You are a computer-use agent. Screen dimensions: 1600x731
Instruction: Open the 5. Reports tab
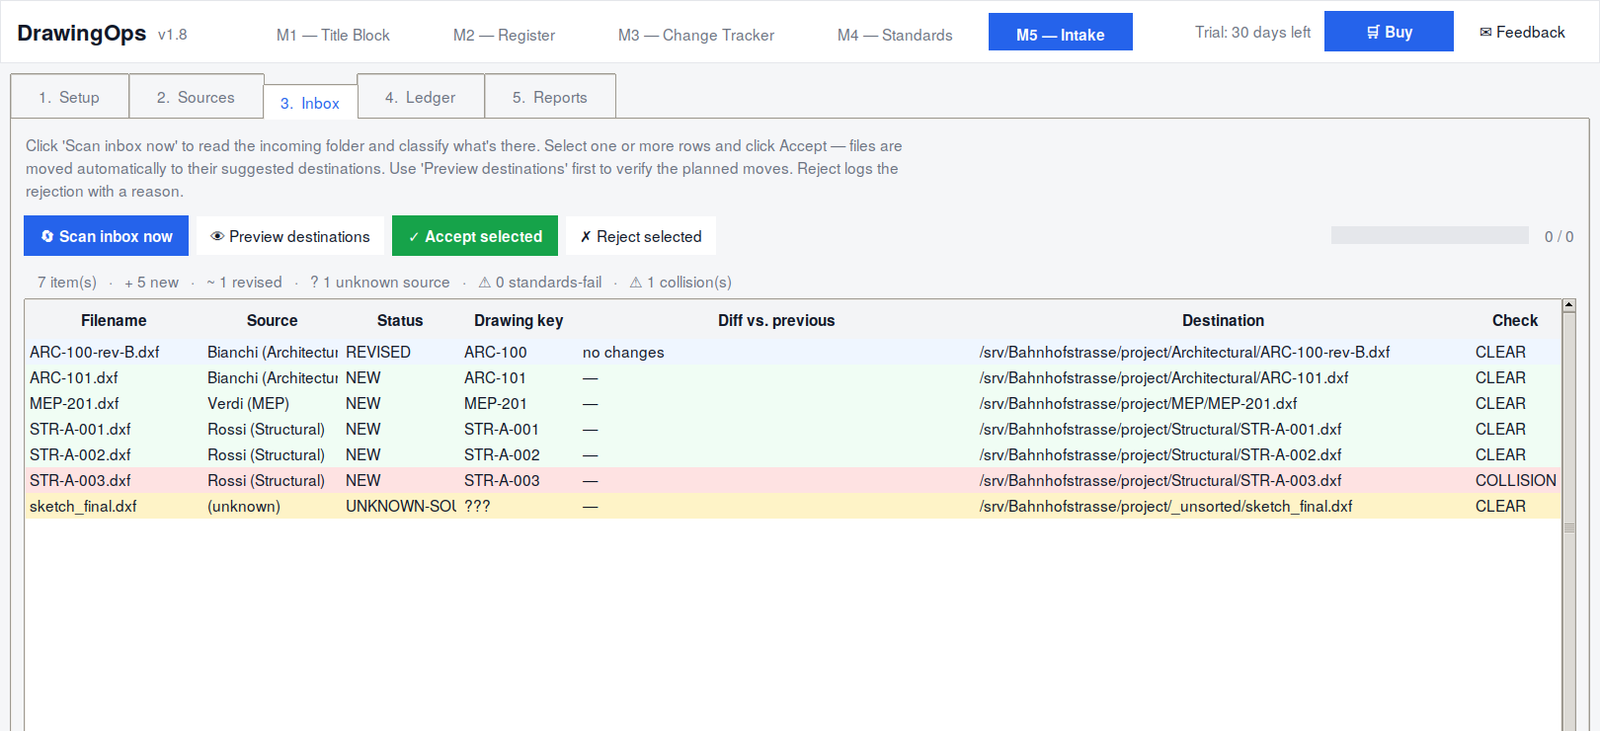[550, 97]
